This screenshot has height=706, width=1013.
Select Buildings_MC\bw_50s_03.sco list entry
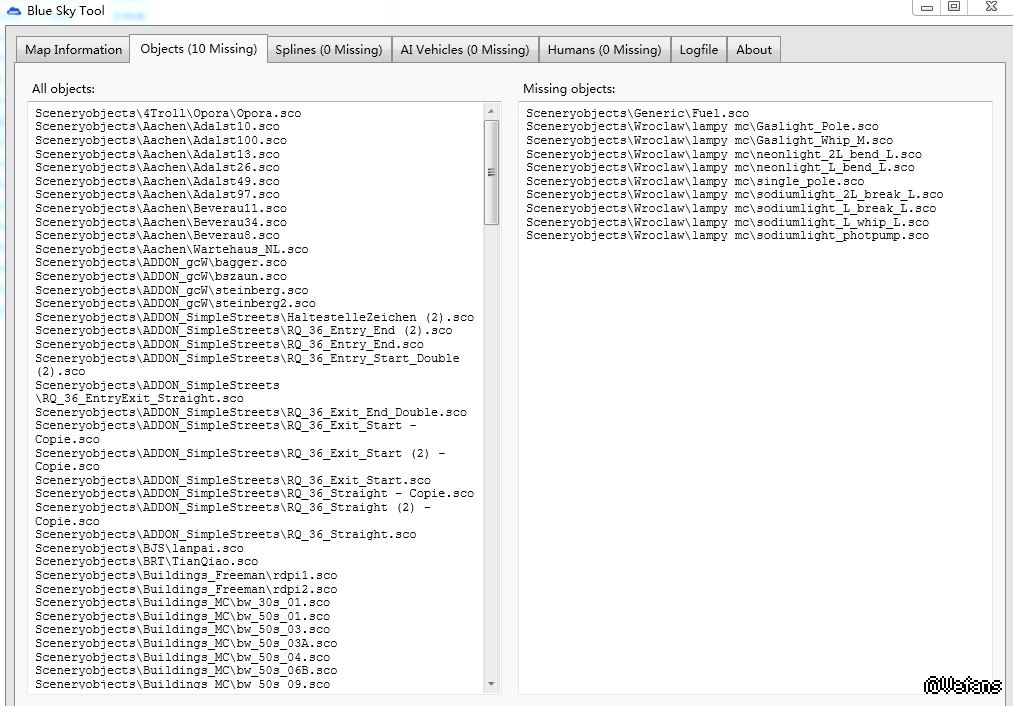pos(182,630)
